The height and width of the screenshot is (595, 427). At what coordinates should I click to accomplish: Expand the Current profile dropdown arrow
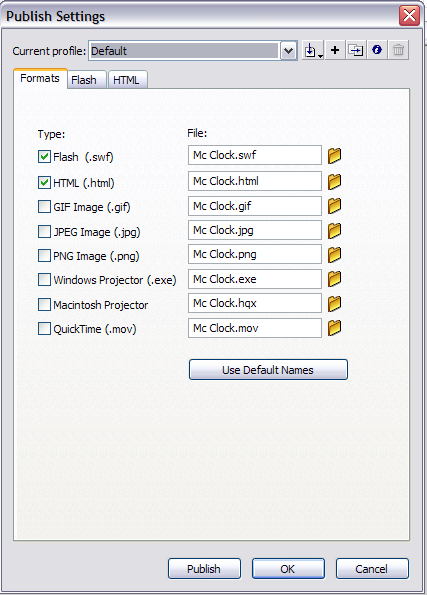click(x=288, y=50)
